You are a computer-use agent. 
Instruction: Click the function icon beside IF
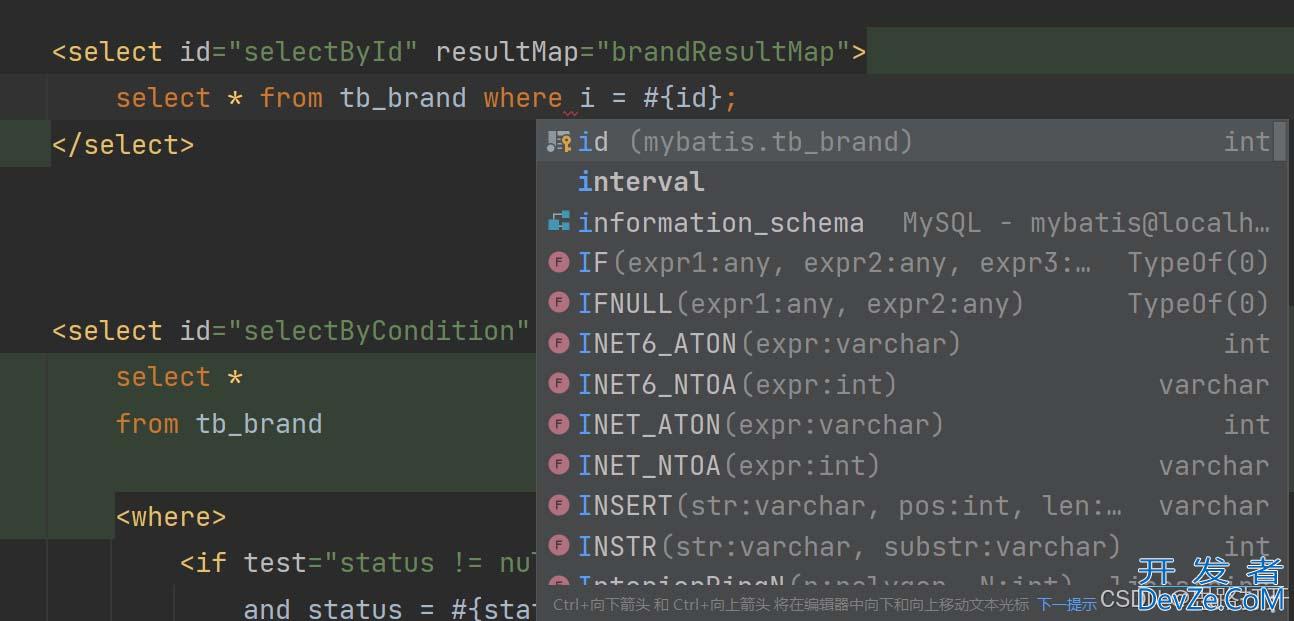pyautogui.click(x=559, y=263)
